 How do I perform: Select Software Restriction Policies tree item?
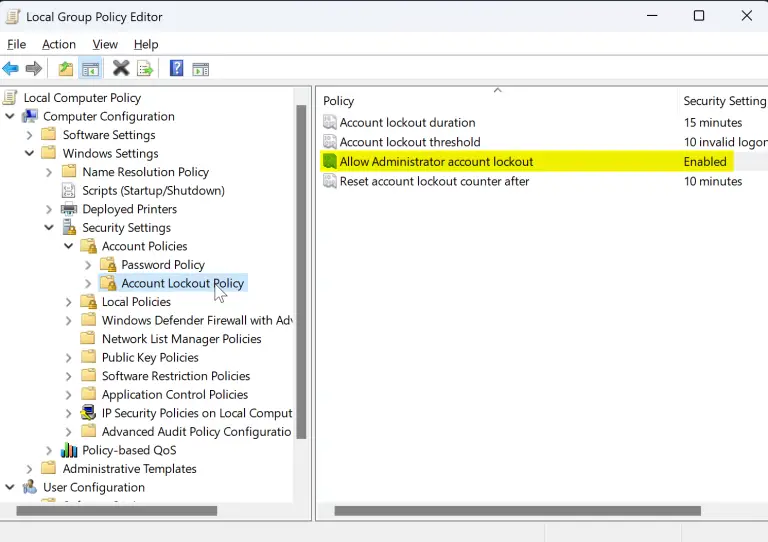[x=176, y=376]
